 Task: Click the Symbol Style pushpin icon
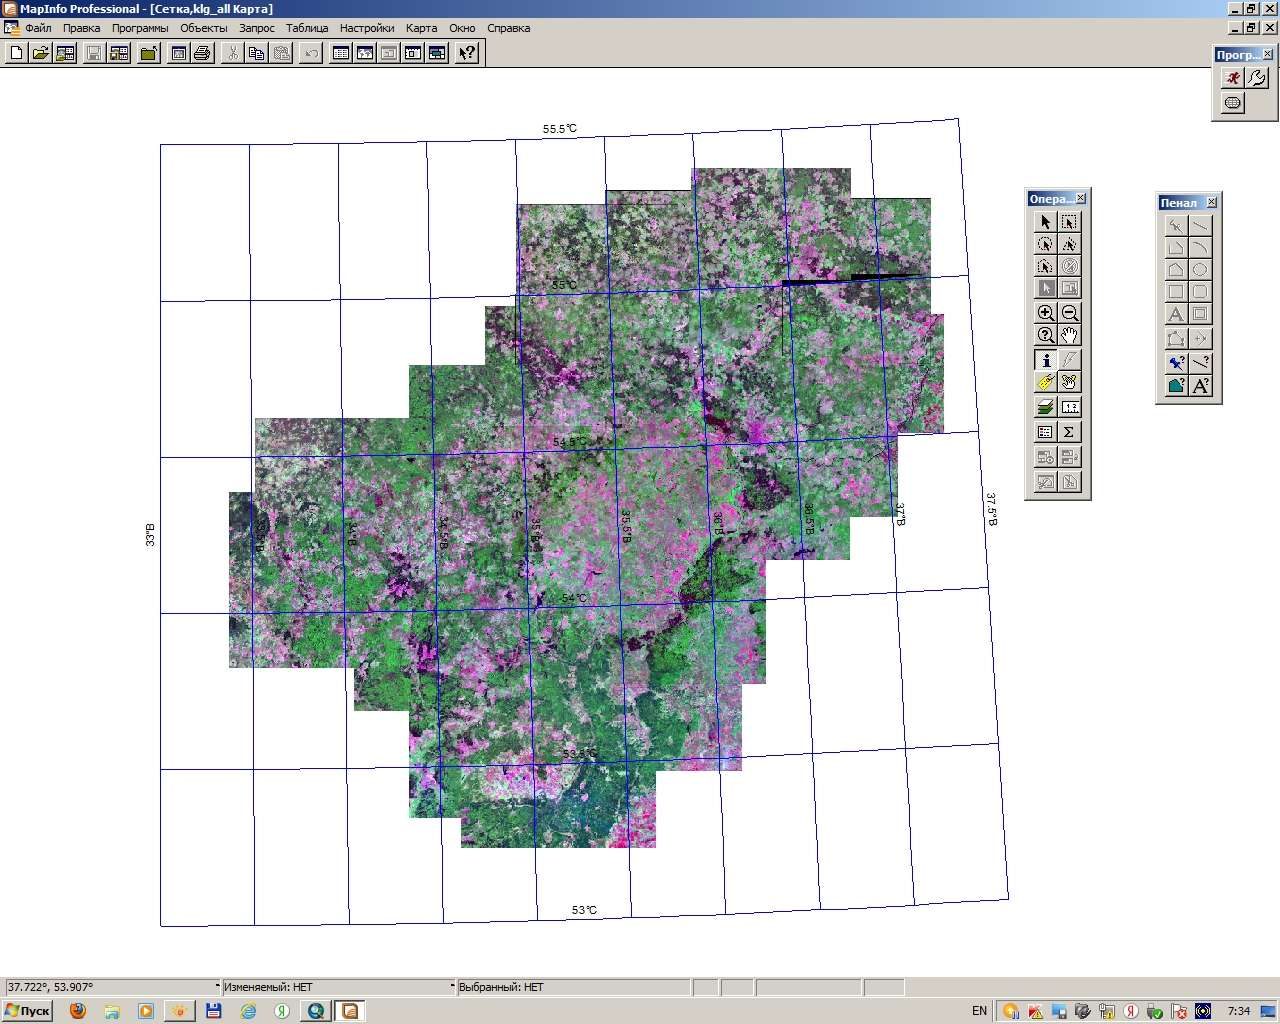(x=1176, y=362)
